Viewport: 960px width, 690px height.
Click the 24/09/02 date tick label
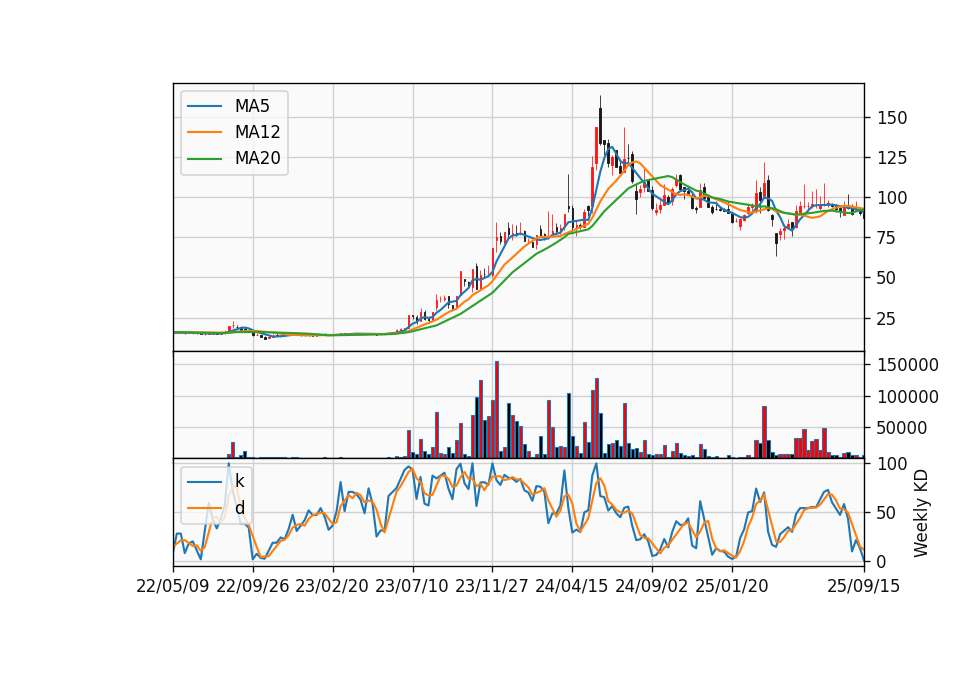coord(651,586)
